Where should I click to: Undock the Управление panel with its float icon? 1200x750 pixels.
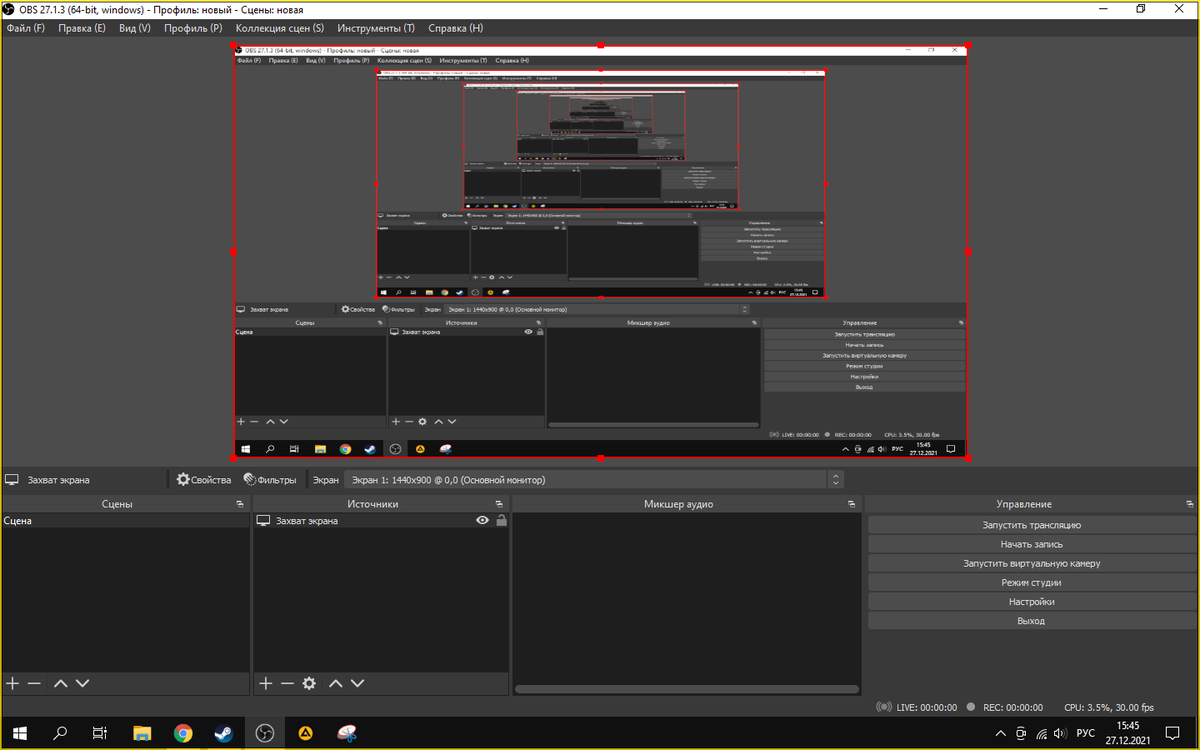pos(1188,504)
